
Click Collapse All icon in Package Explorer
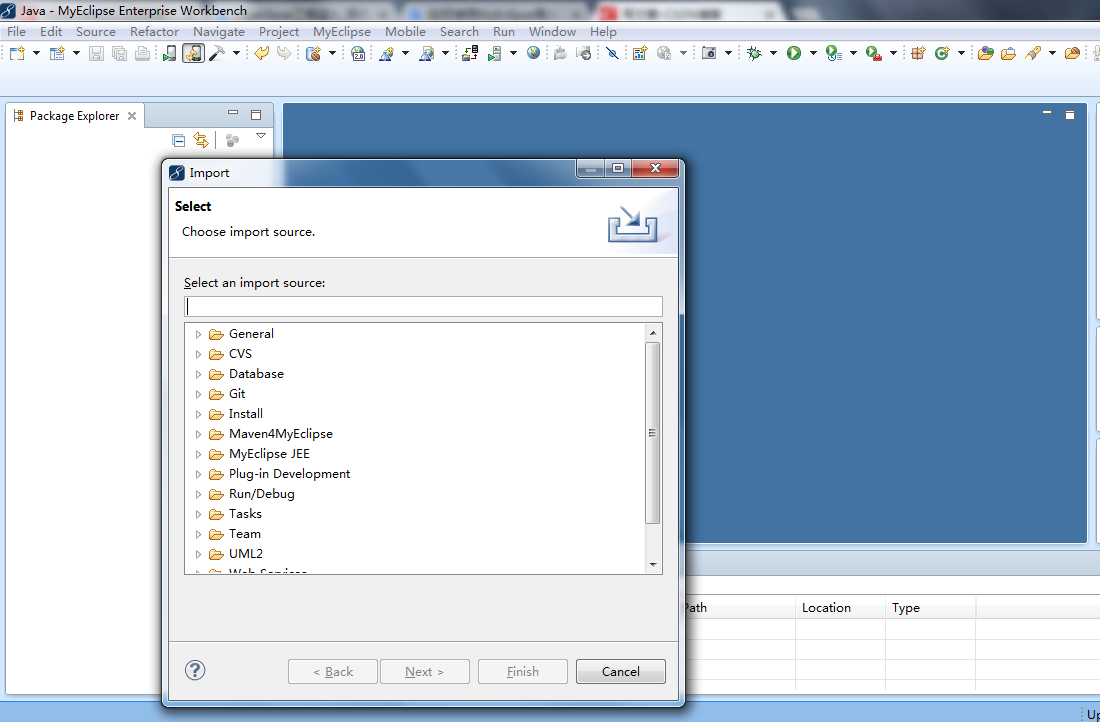tap(179, 140)
